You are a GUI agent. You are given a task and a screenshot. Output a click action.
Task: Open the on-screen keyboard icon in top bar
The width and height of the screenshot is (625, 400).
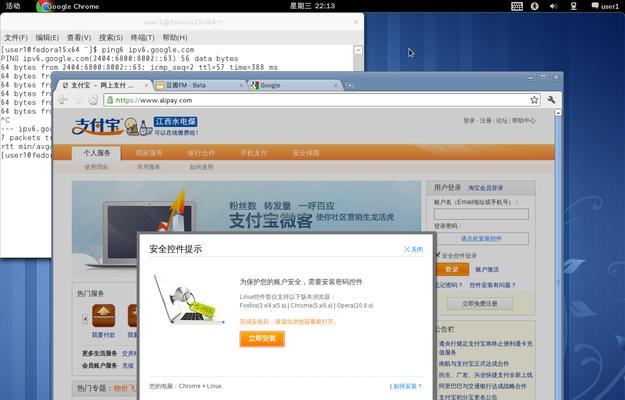pyautogui.click(x=517, y=6)
